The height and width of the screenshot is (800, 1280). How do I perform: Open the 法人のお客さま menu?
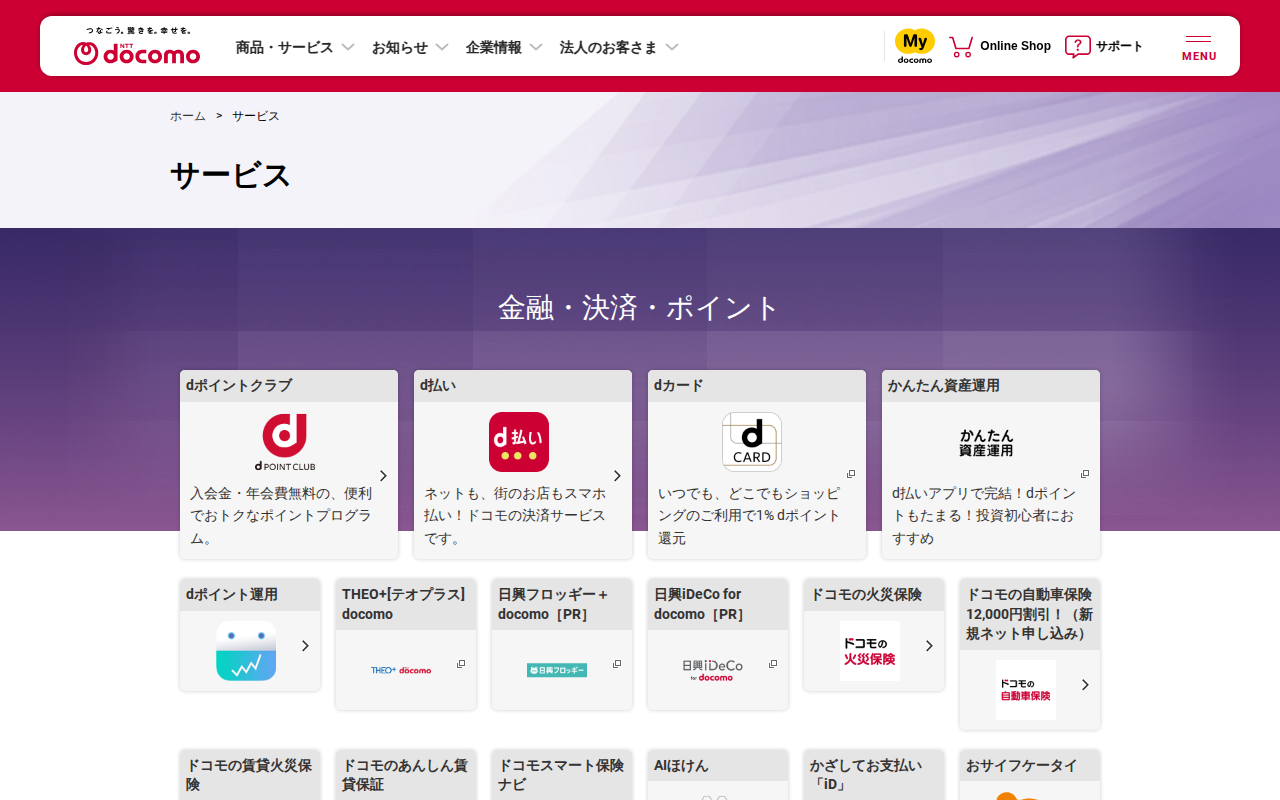coord(619,47)
